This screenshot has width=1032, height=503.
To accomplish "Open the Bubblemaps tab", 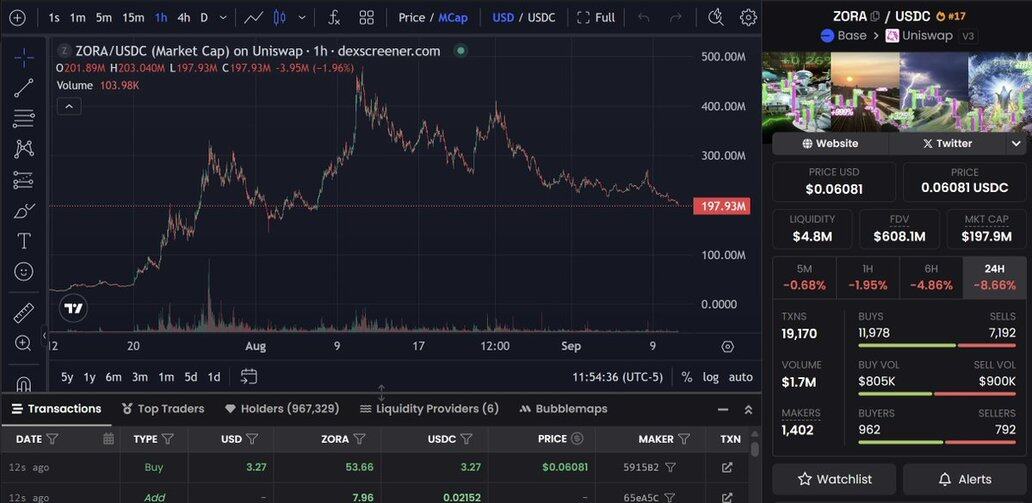I will 563,409.
